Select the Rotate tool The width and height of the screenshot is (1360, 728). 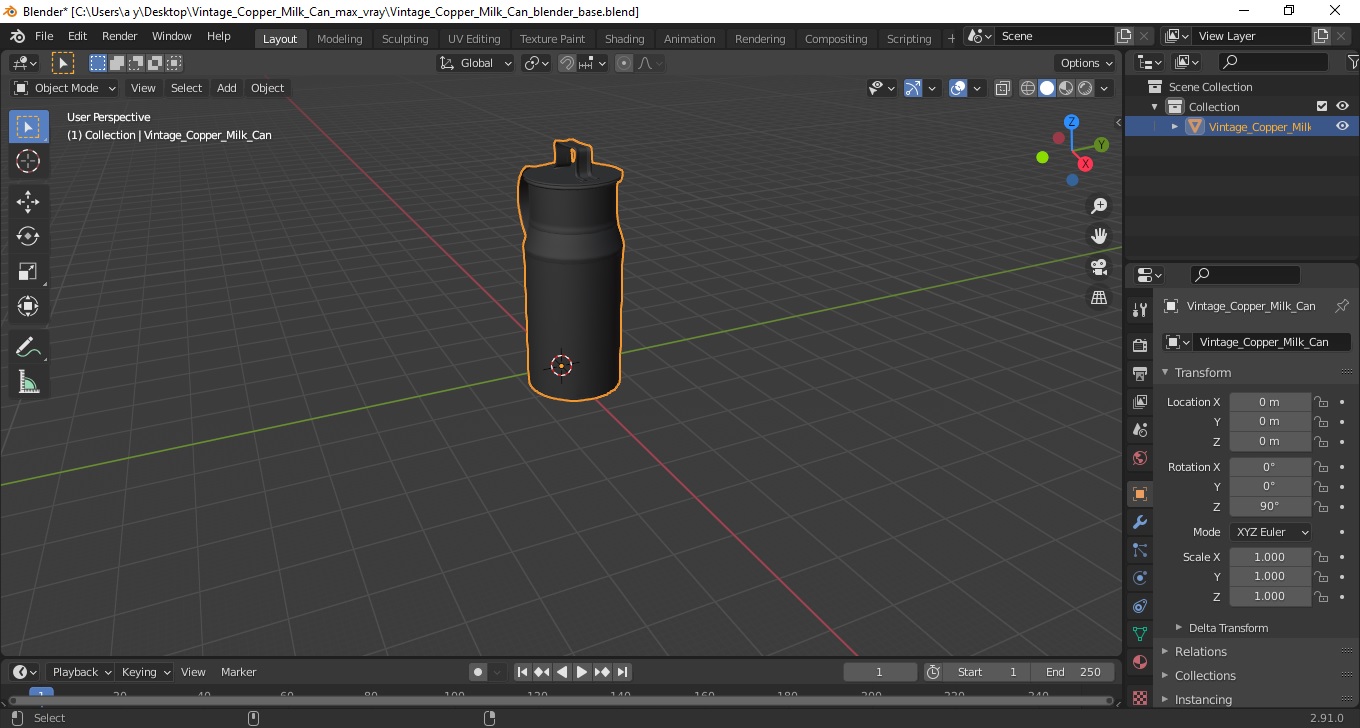[x=28, y=237]
